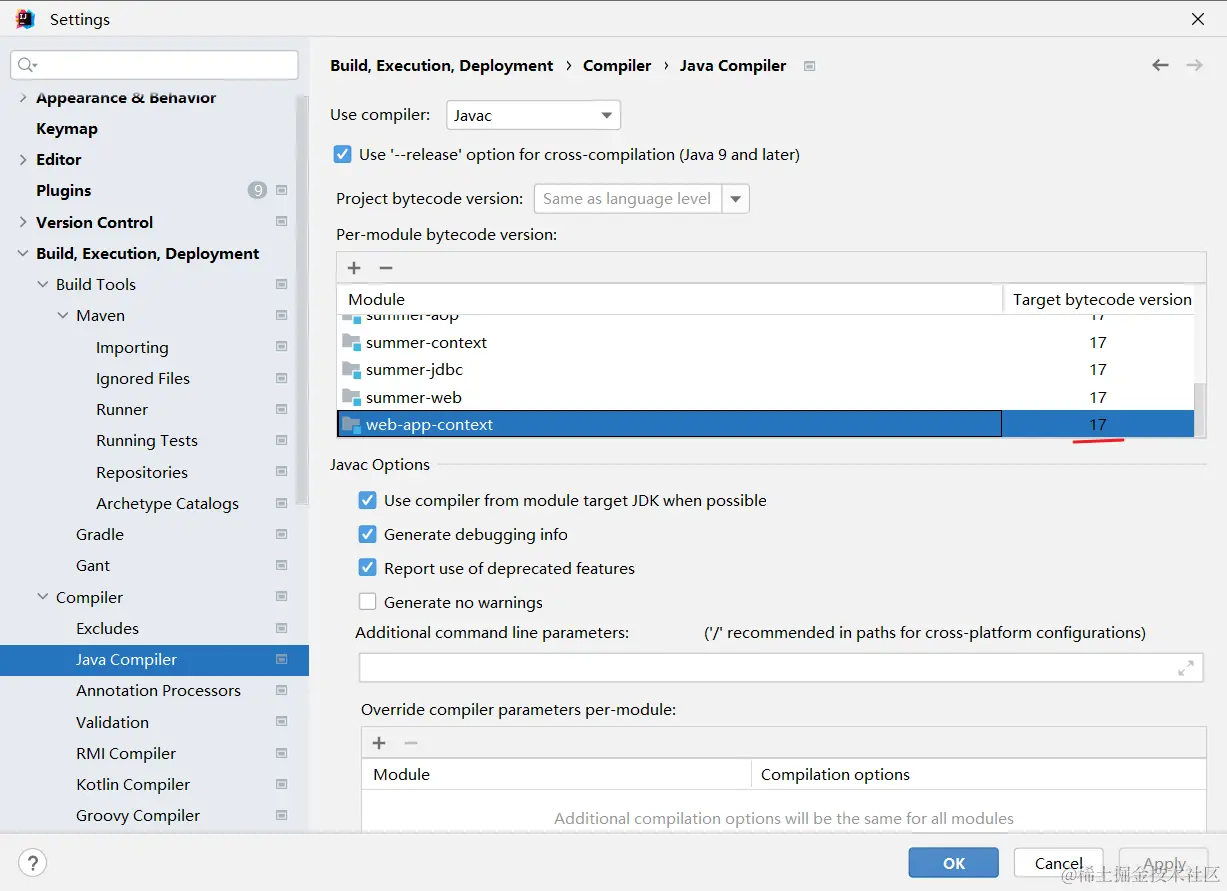Click the project icon next to Java Compiler in sidebar
The height and width of the screenshot is (891, 1227).
click(281, 659)
